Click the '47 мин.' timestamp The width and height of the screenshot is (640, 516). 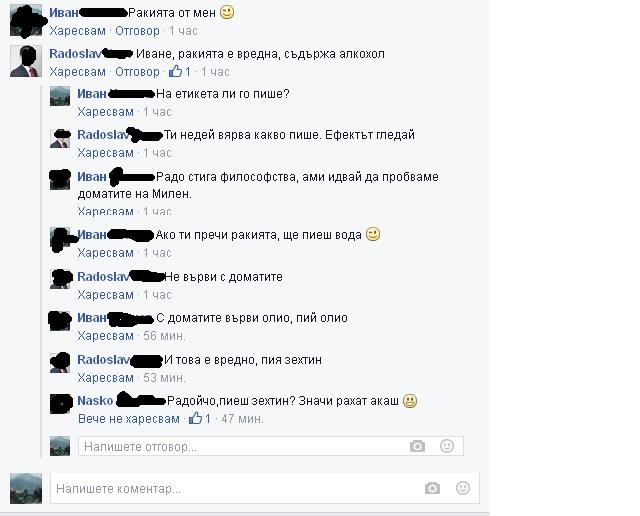pyautogui.click(x=242, y=419)
